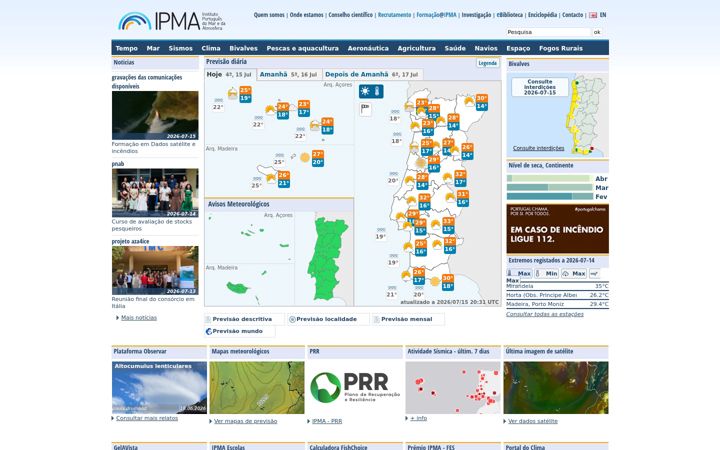Click the fire emergency 112 banner
Image resolution: width=720 pixels, height=450 pixels.
(x=557, y=229)
